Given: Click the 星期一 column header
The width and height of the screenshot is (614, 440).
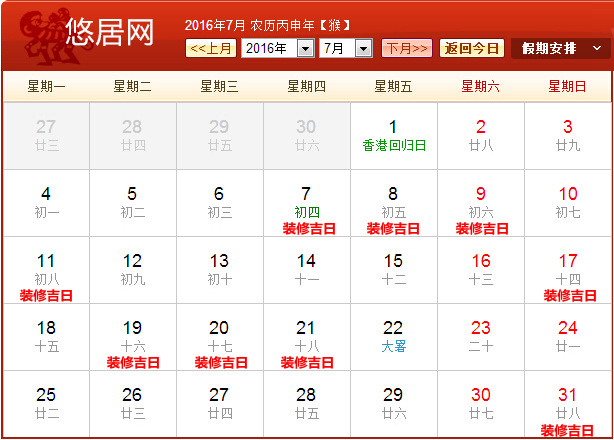Looking at the screenshot, I should 46,87.
